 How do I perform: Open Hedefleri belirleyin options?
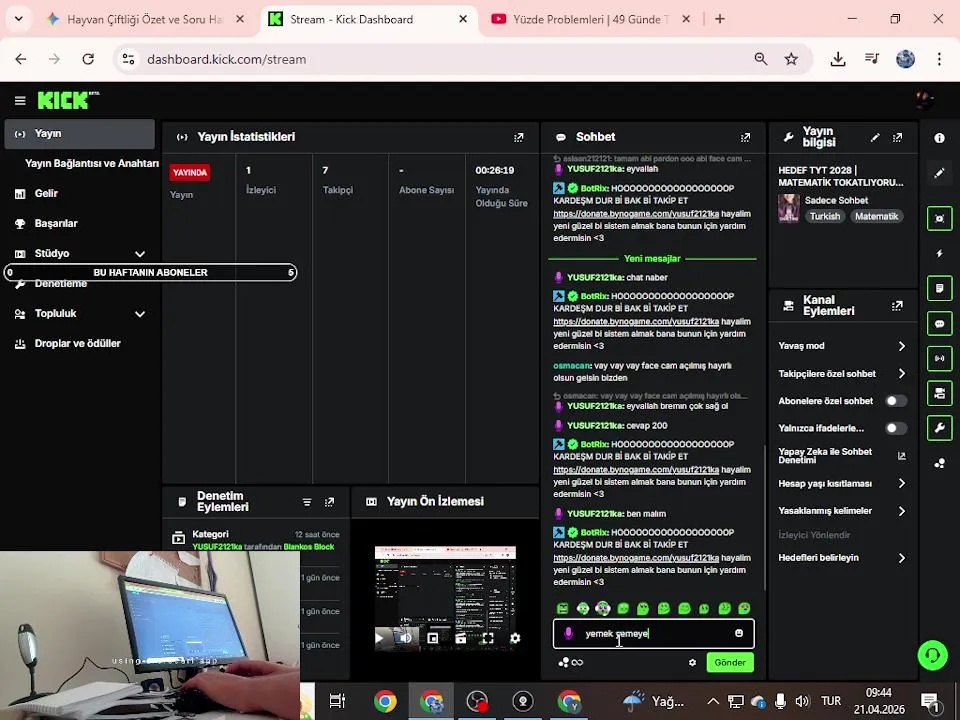842,558
